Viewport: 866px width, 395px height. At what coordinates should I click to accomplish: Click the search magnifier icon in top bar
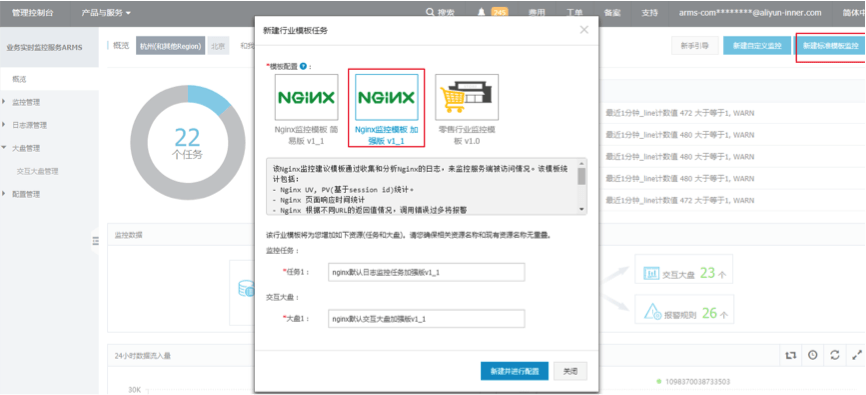click(x=430, y=13)
